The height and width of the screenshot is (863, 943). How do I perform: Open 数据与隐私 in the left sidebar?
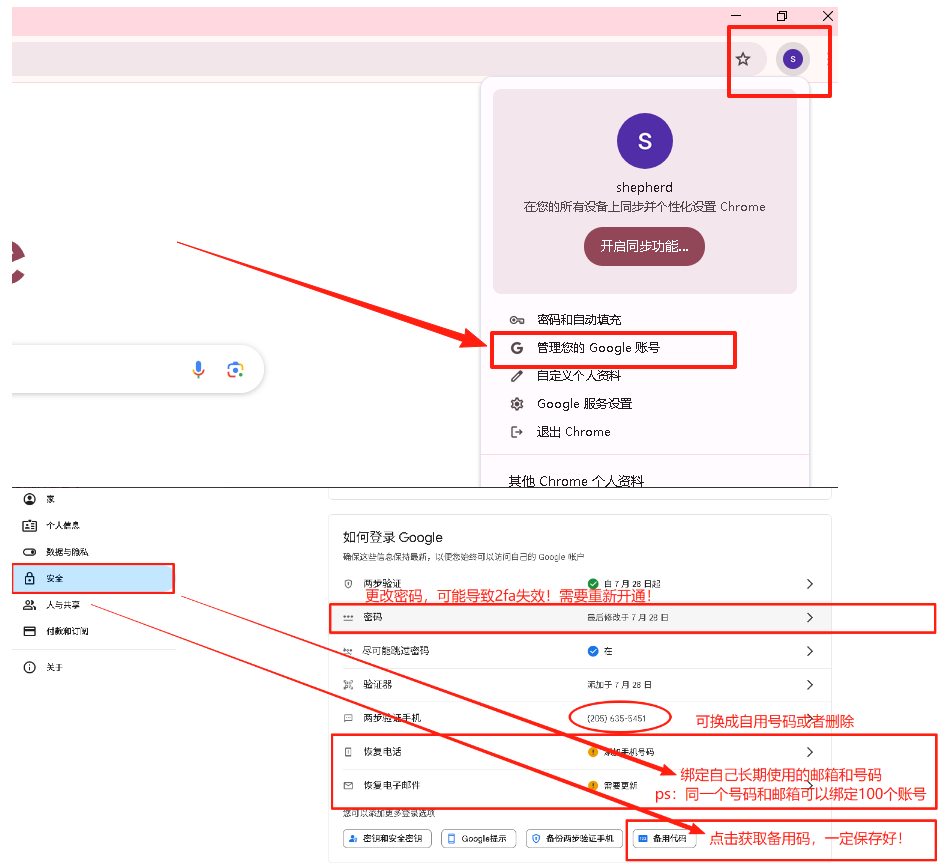[x=67, y=552]
